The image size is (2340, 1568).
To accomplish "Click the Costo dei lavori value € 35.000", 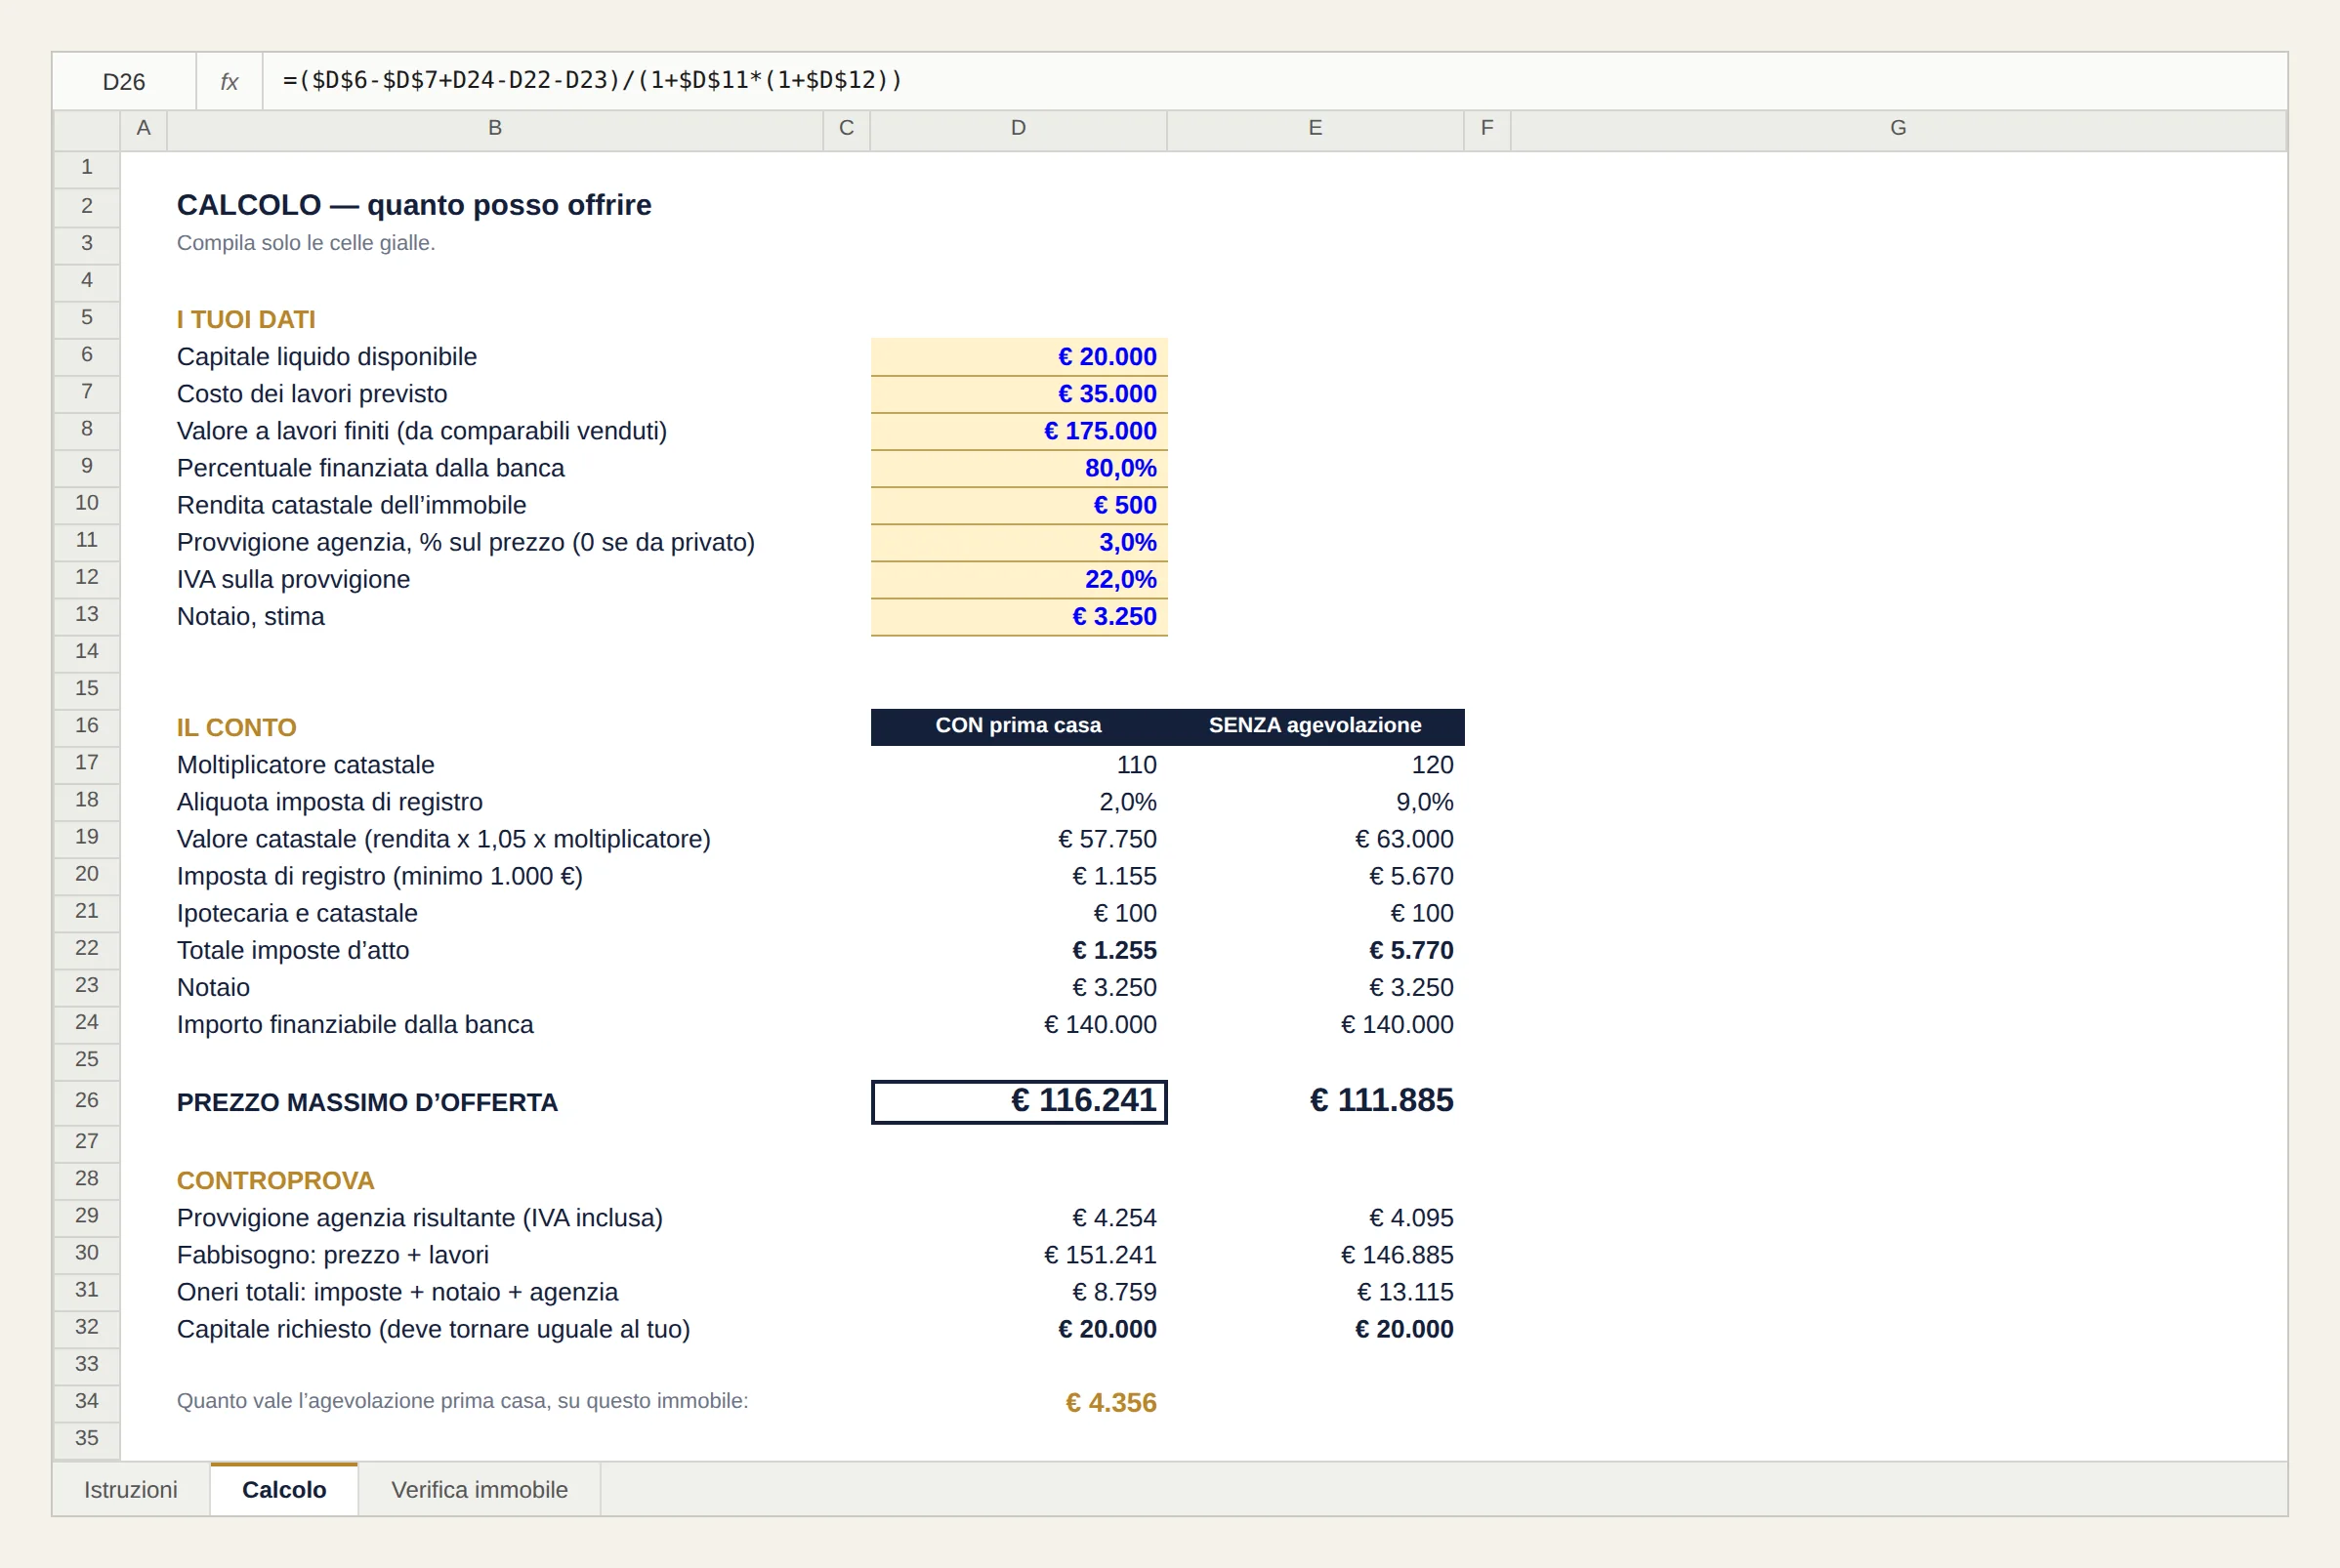I will coord(1019,394).
